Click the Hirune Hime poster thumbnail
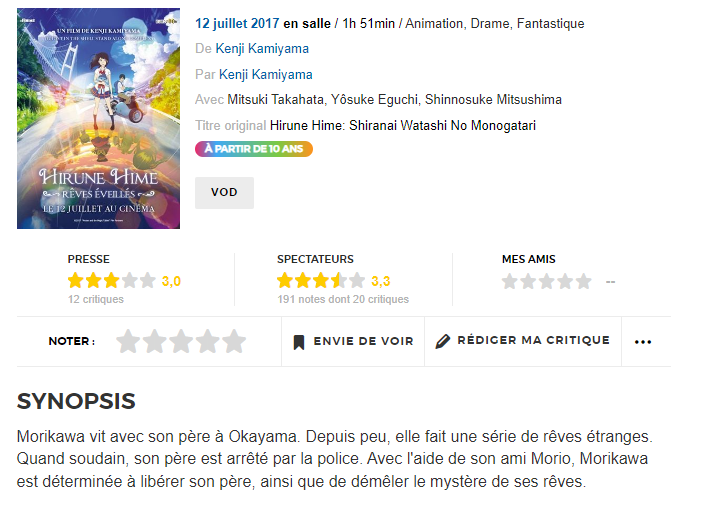720x531 pixels. (x=98, y=119)
